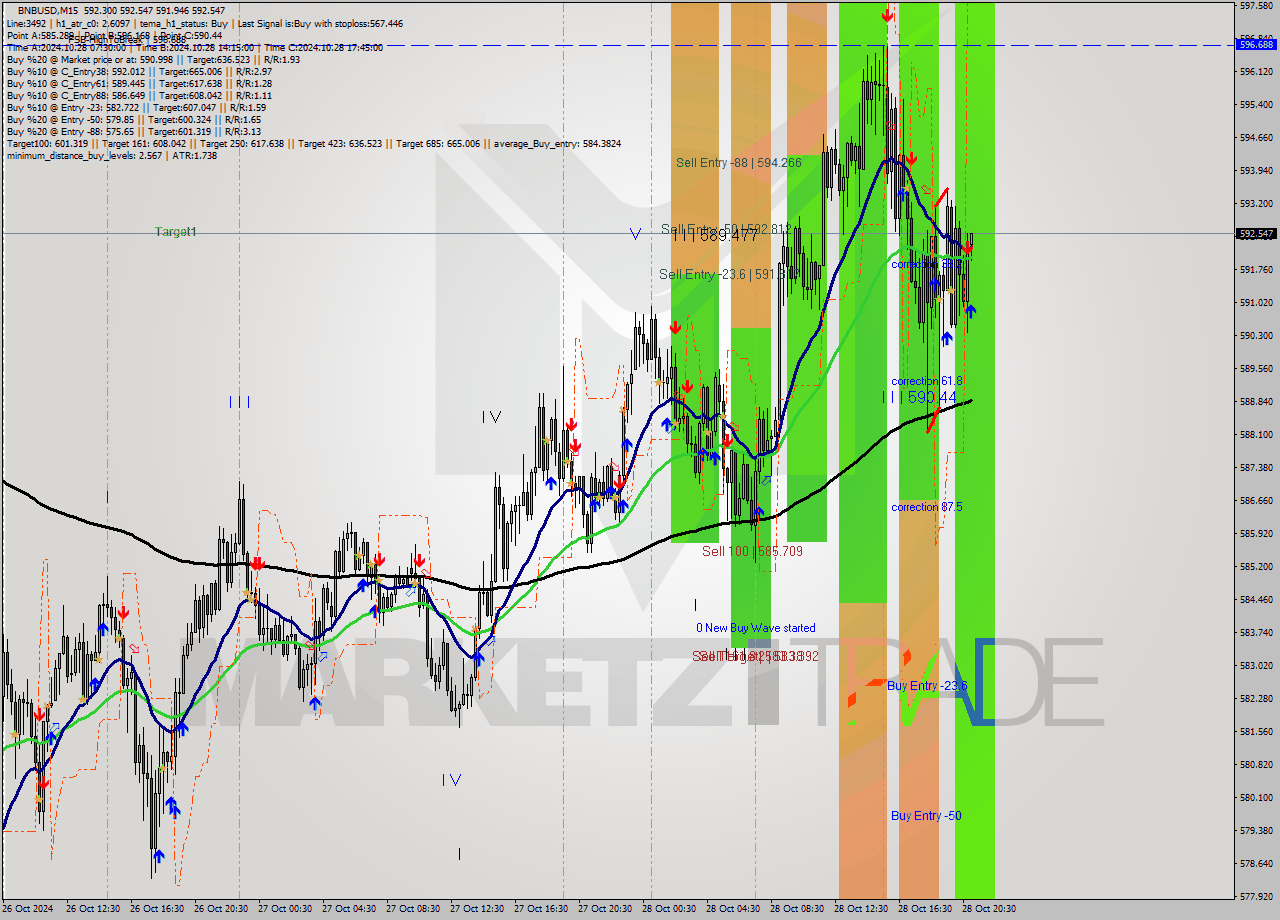1280x920 pixels.
Task: Click the highlighted 596.688 price tag
Action: pyautogui.click(x=1256, y=44)
